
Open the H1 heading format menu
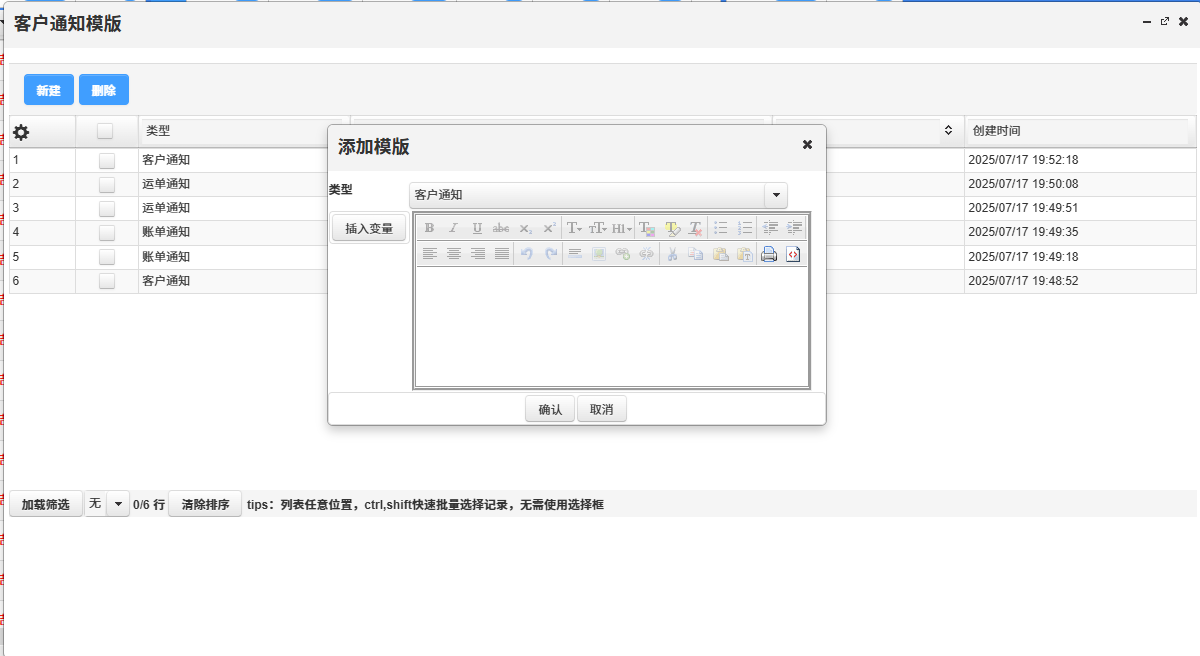click(622, 228)
